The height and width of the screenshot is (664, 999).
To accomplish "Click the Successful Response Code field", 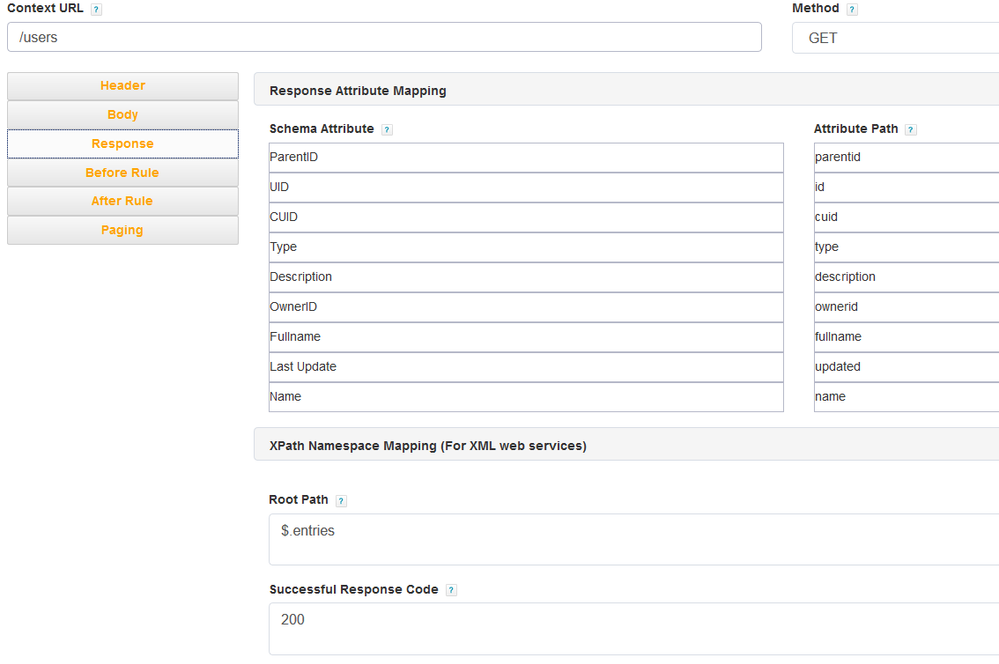I will click(x=634, y=628).
